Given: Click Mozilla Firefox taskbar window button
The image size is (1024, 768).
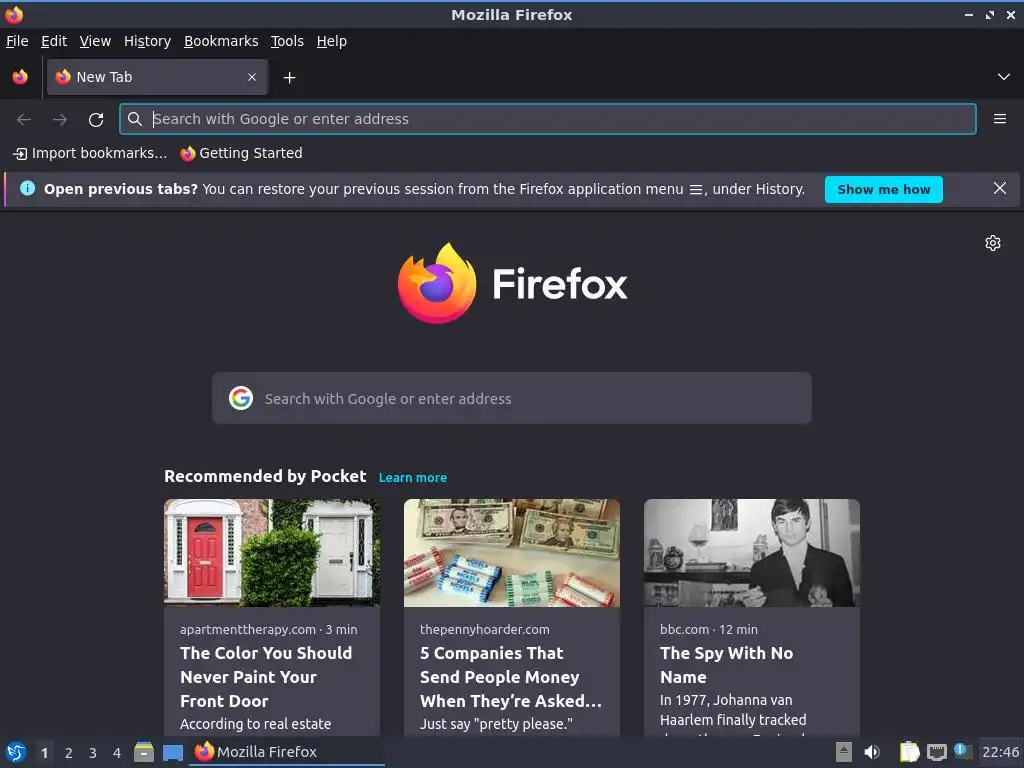Looking at the screenshot, I should point(287,752).
